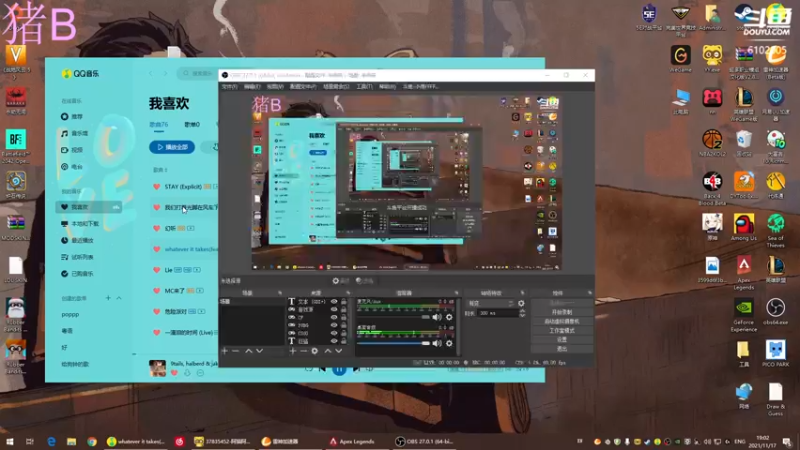The width and height of the screenshot is (800, 450).
Task: Click QQ Music search box
Action: point(198,73)
